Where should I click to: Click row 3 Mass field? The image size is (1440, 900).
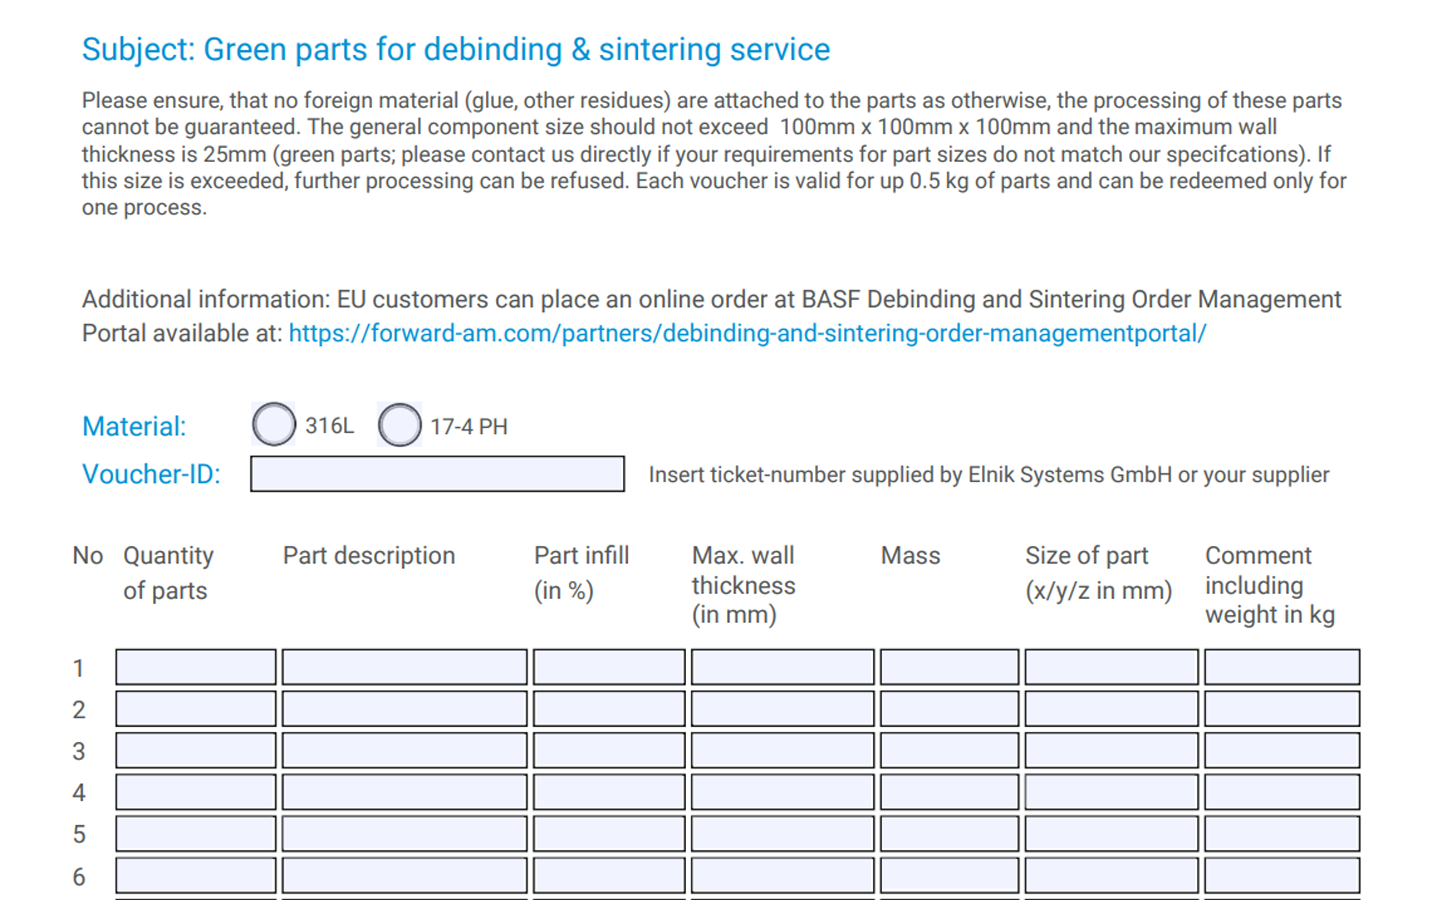(949, 751)
